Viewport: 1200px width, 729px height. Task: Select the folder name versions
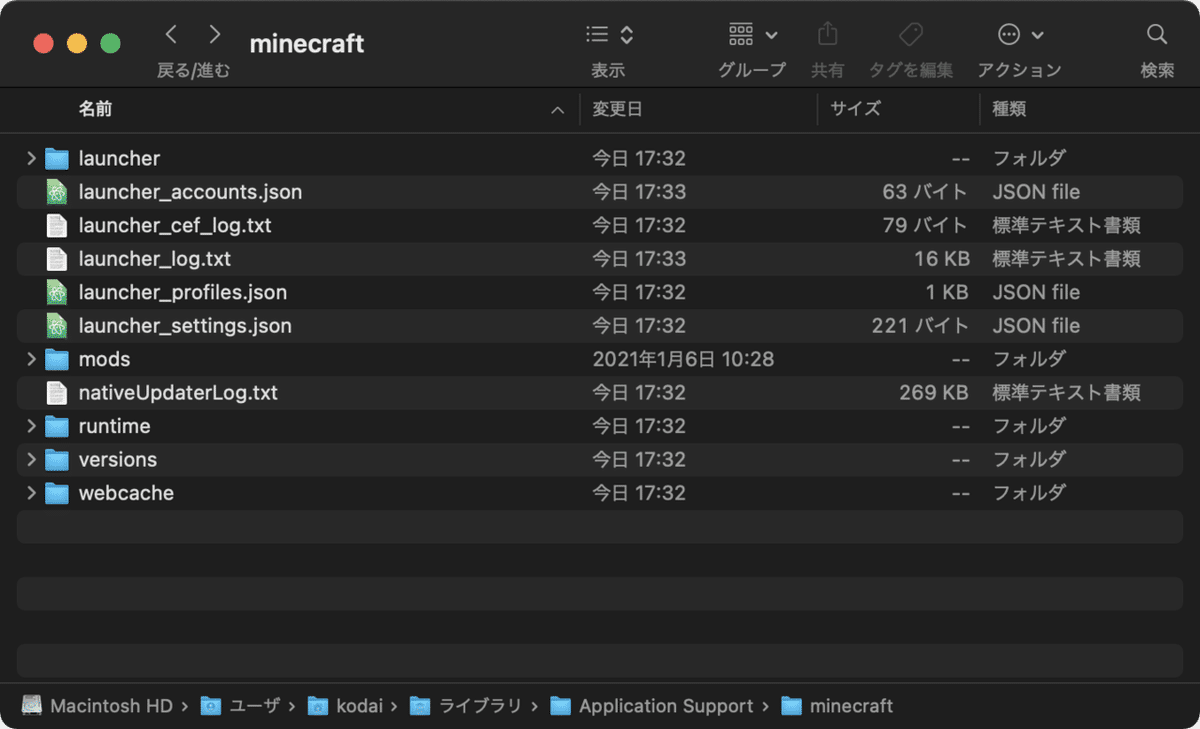click(117, 459)
